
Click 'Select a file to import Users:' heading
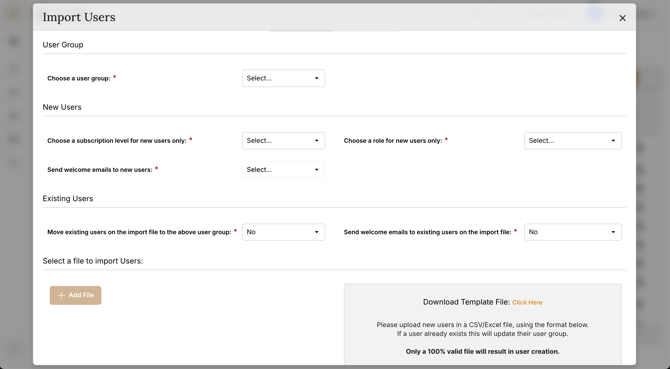click(93, 261)
